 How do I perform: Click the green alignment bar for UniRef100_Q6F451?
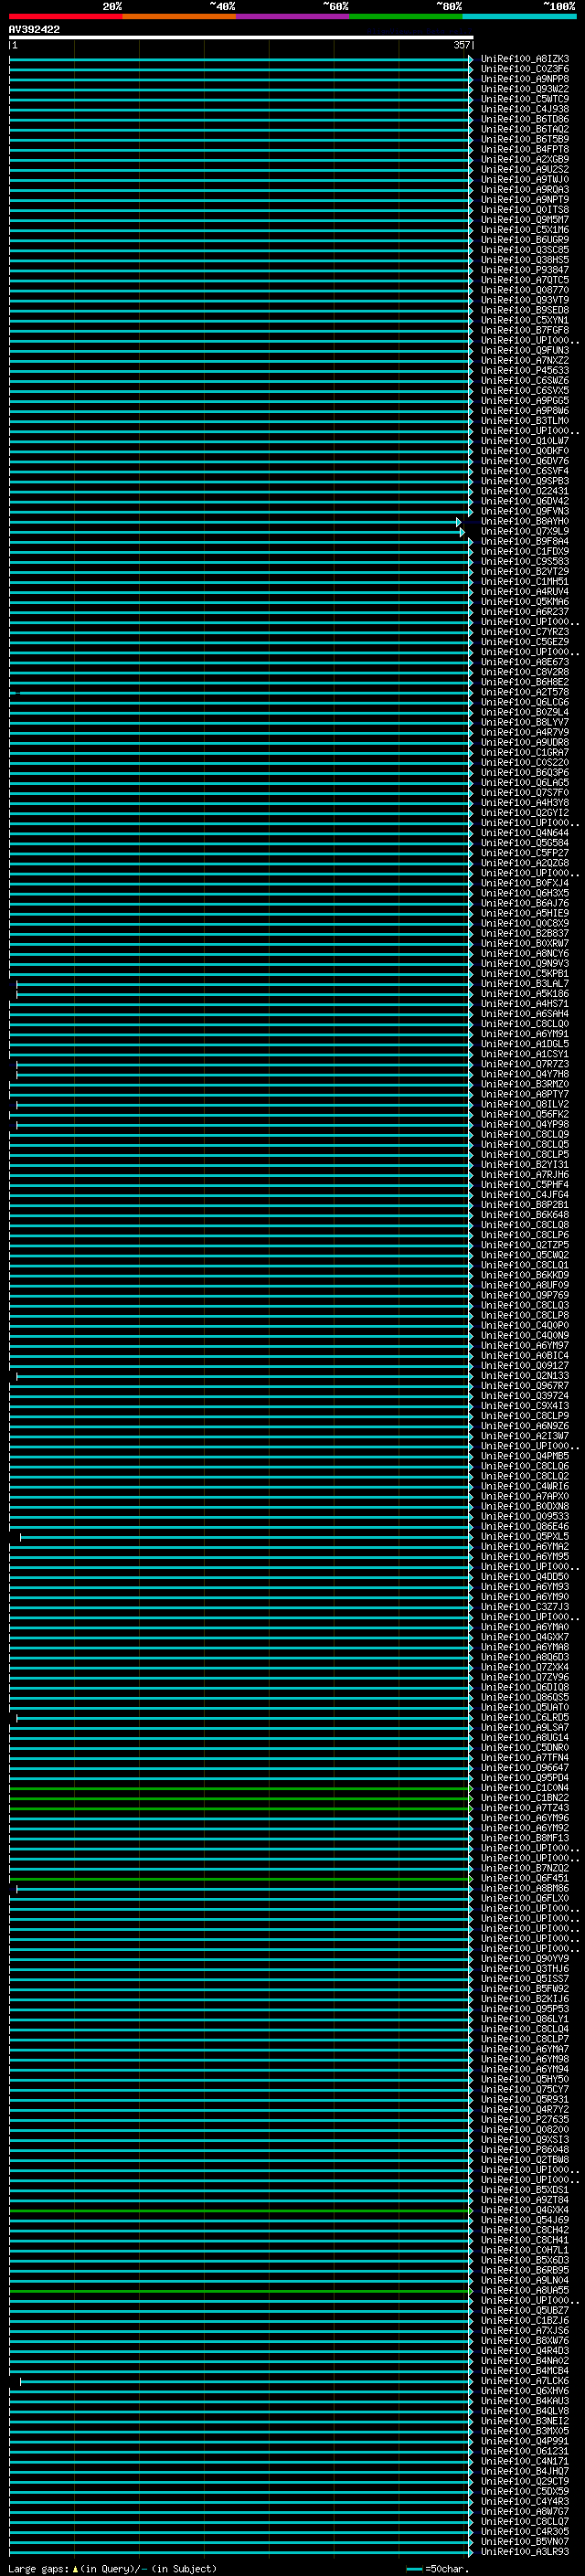(x=240, y=1878)
